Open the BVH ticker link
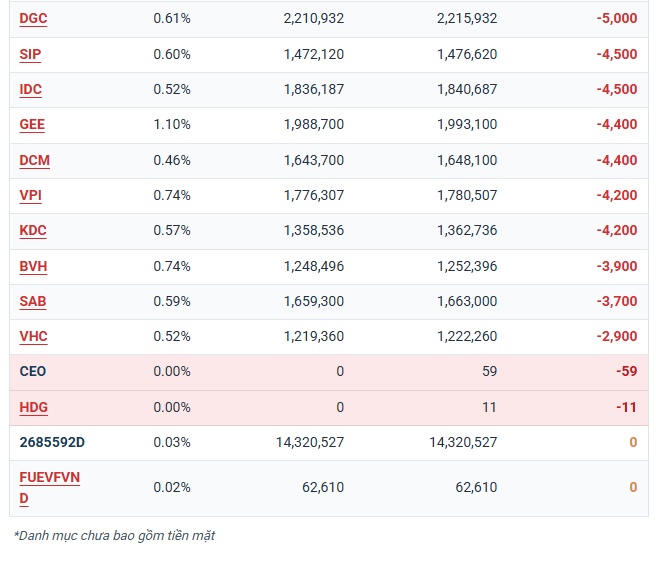 coord(33,267)
